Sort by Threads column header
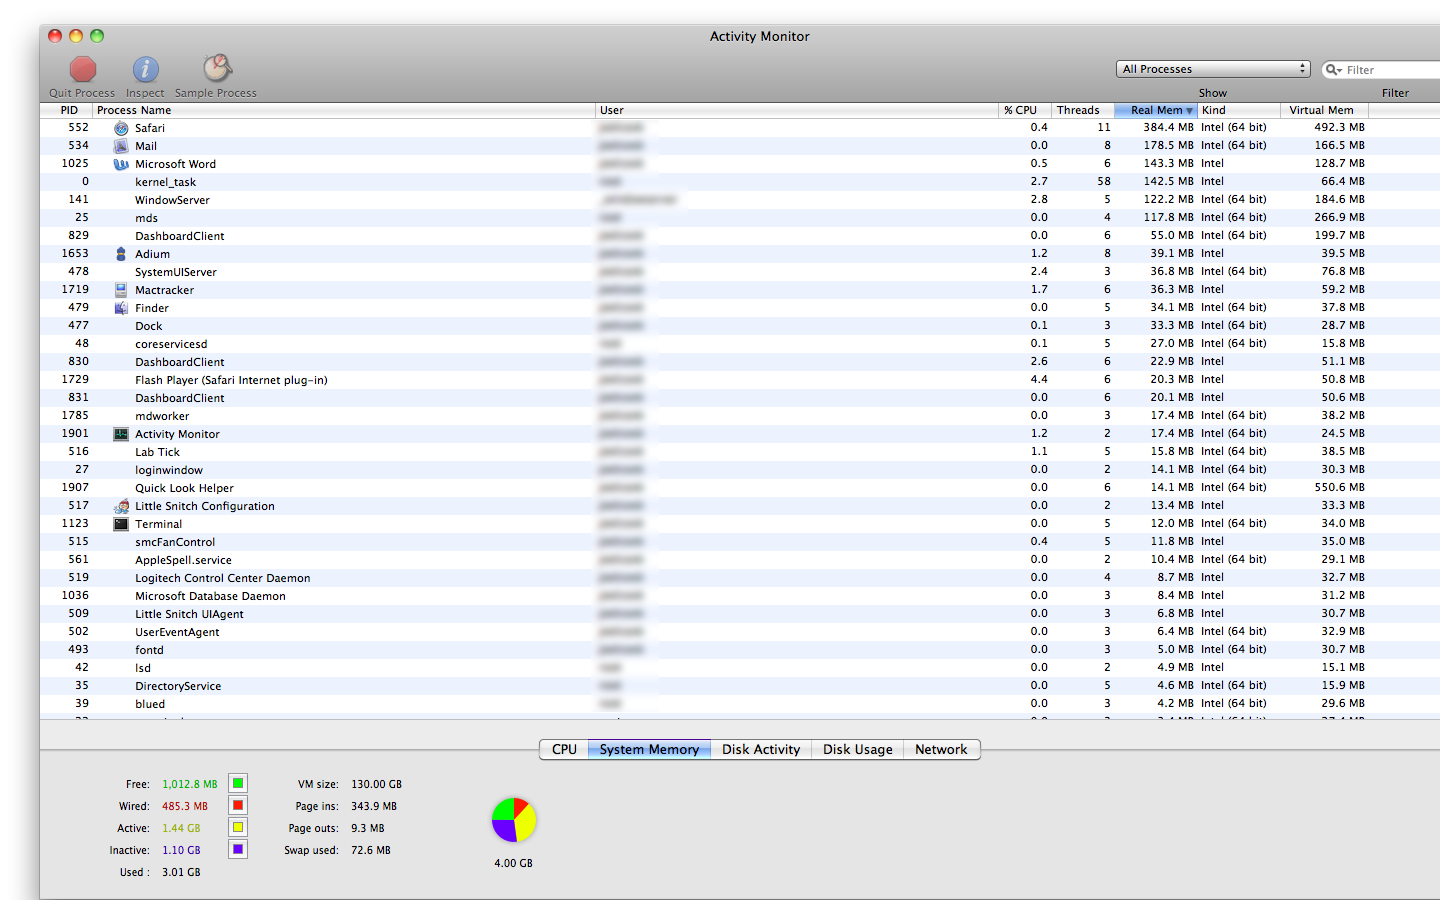1440x900 pixels. coord(1083,110)
